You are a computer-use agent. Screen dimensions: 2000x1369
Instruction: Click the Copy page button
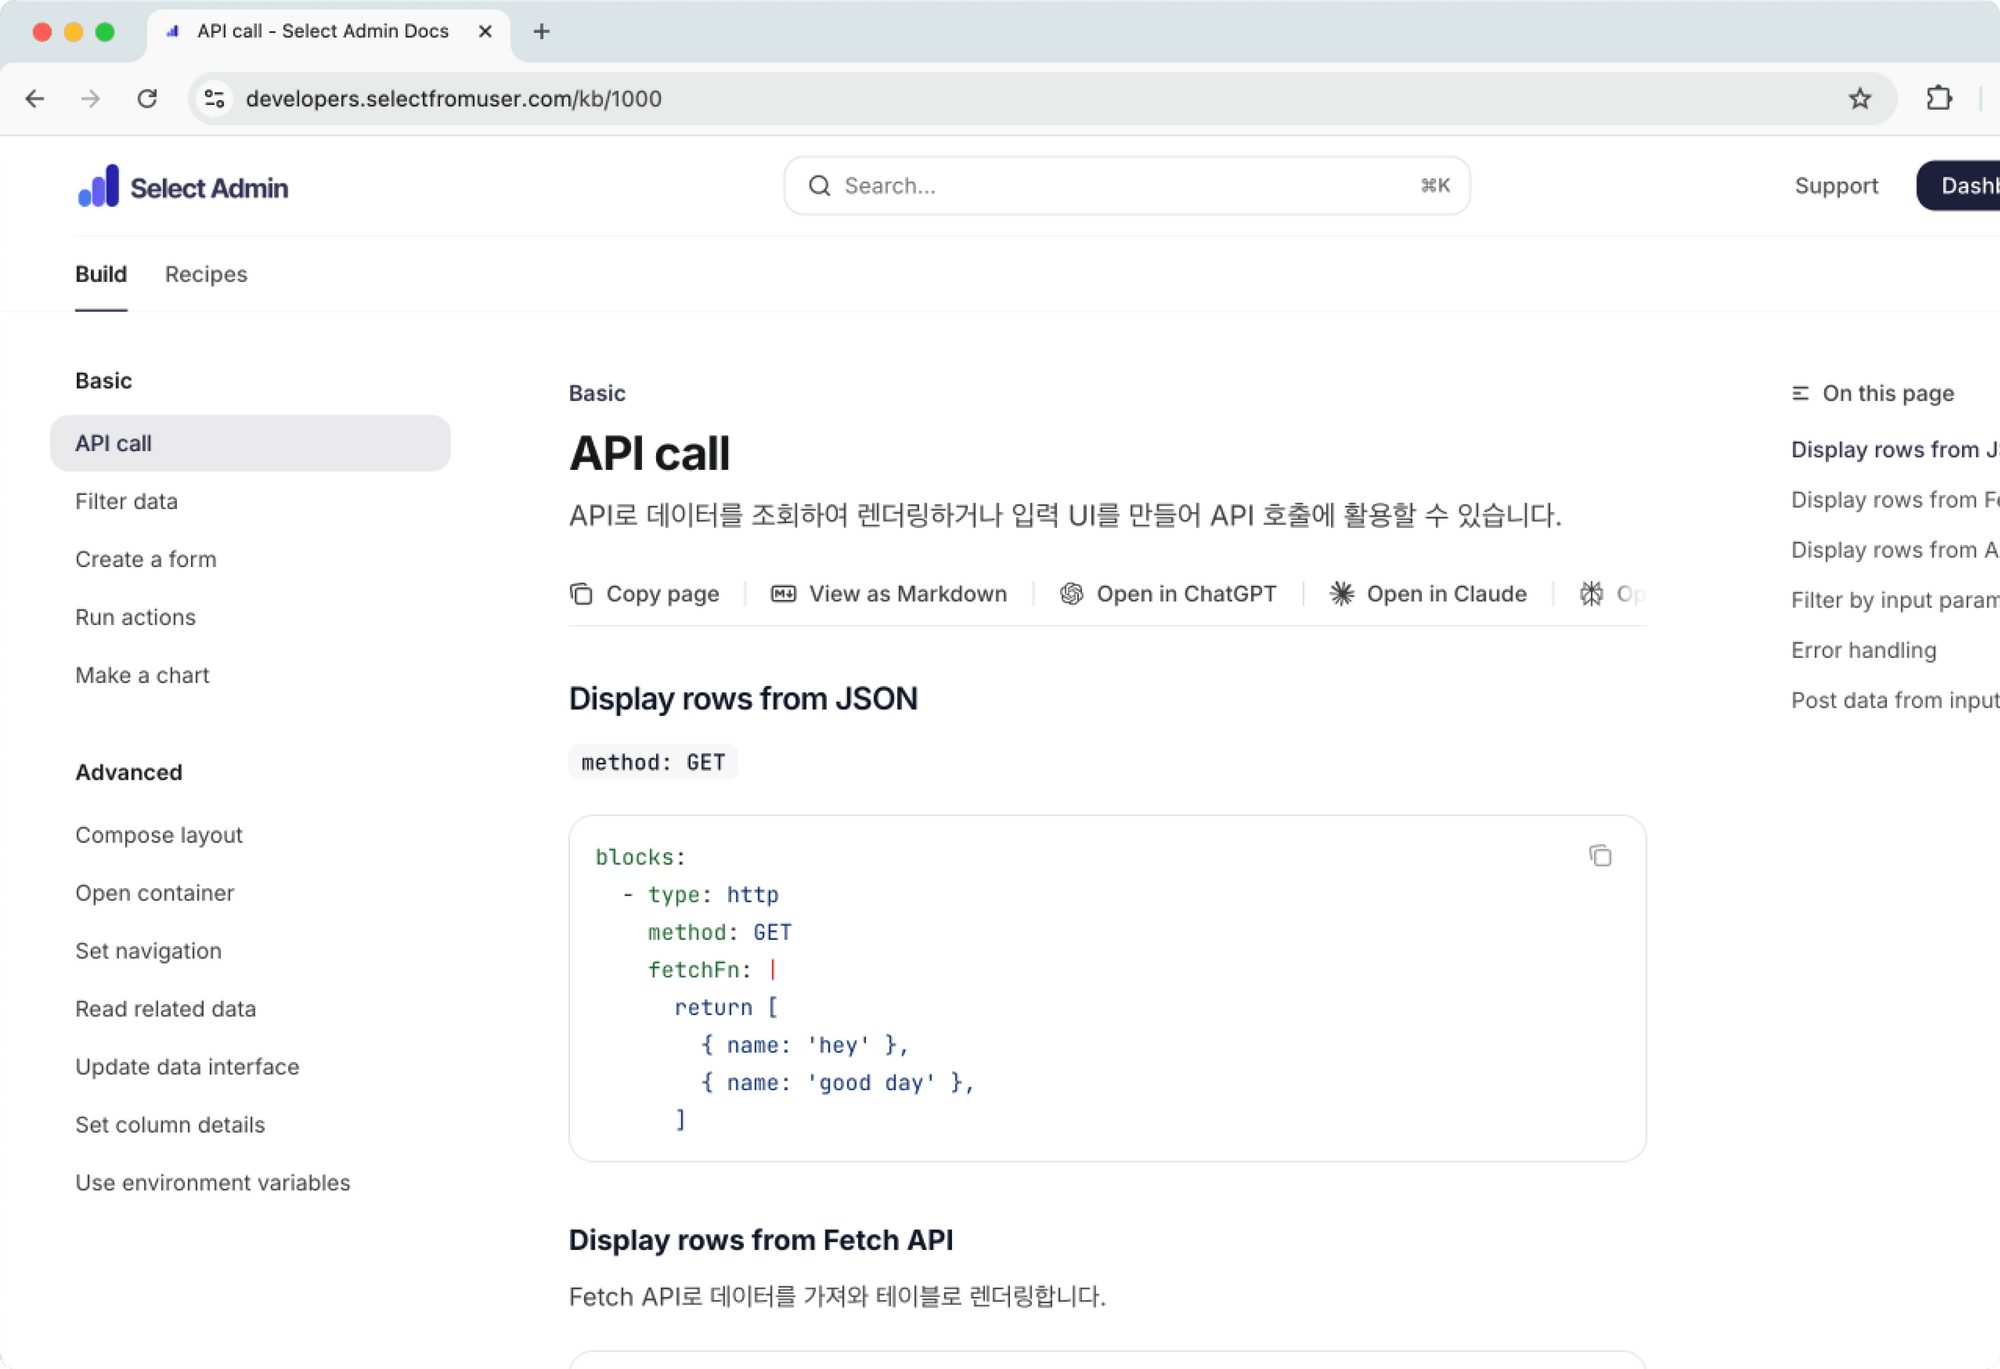pos(645,594)
